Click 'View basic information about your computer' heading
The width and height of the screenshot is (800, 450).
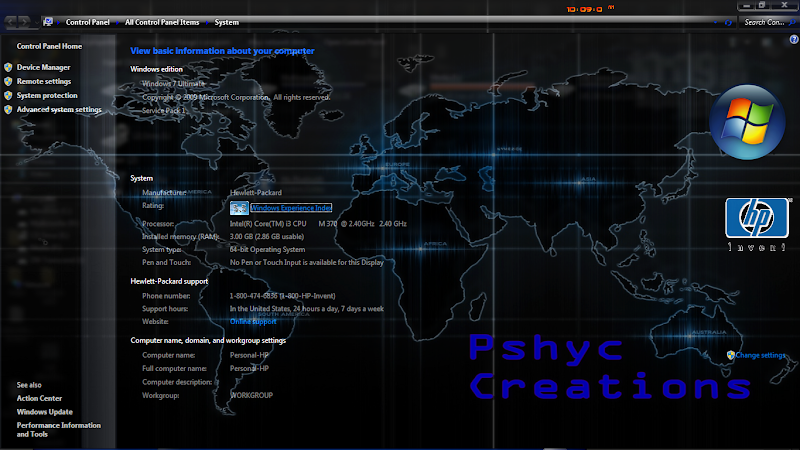click(222, 51)
